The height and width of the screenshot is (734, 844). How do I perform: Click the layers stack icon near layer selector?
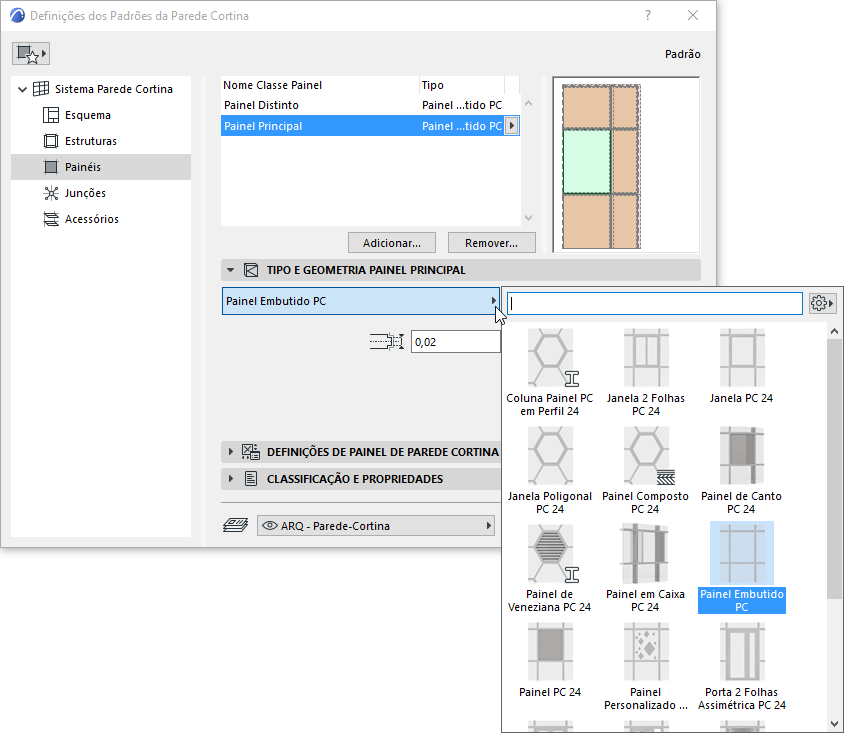point(237,524)
